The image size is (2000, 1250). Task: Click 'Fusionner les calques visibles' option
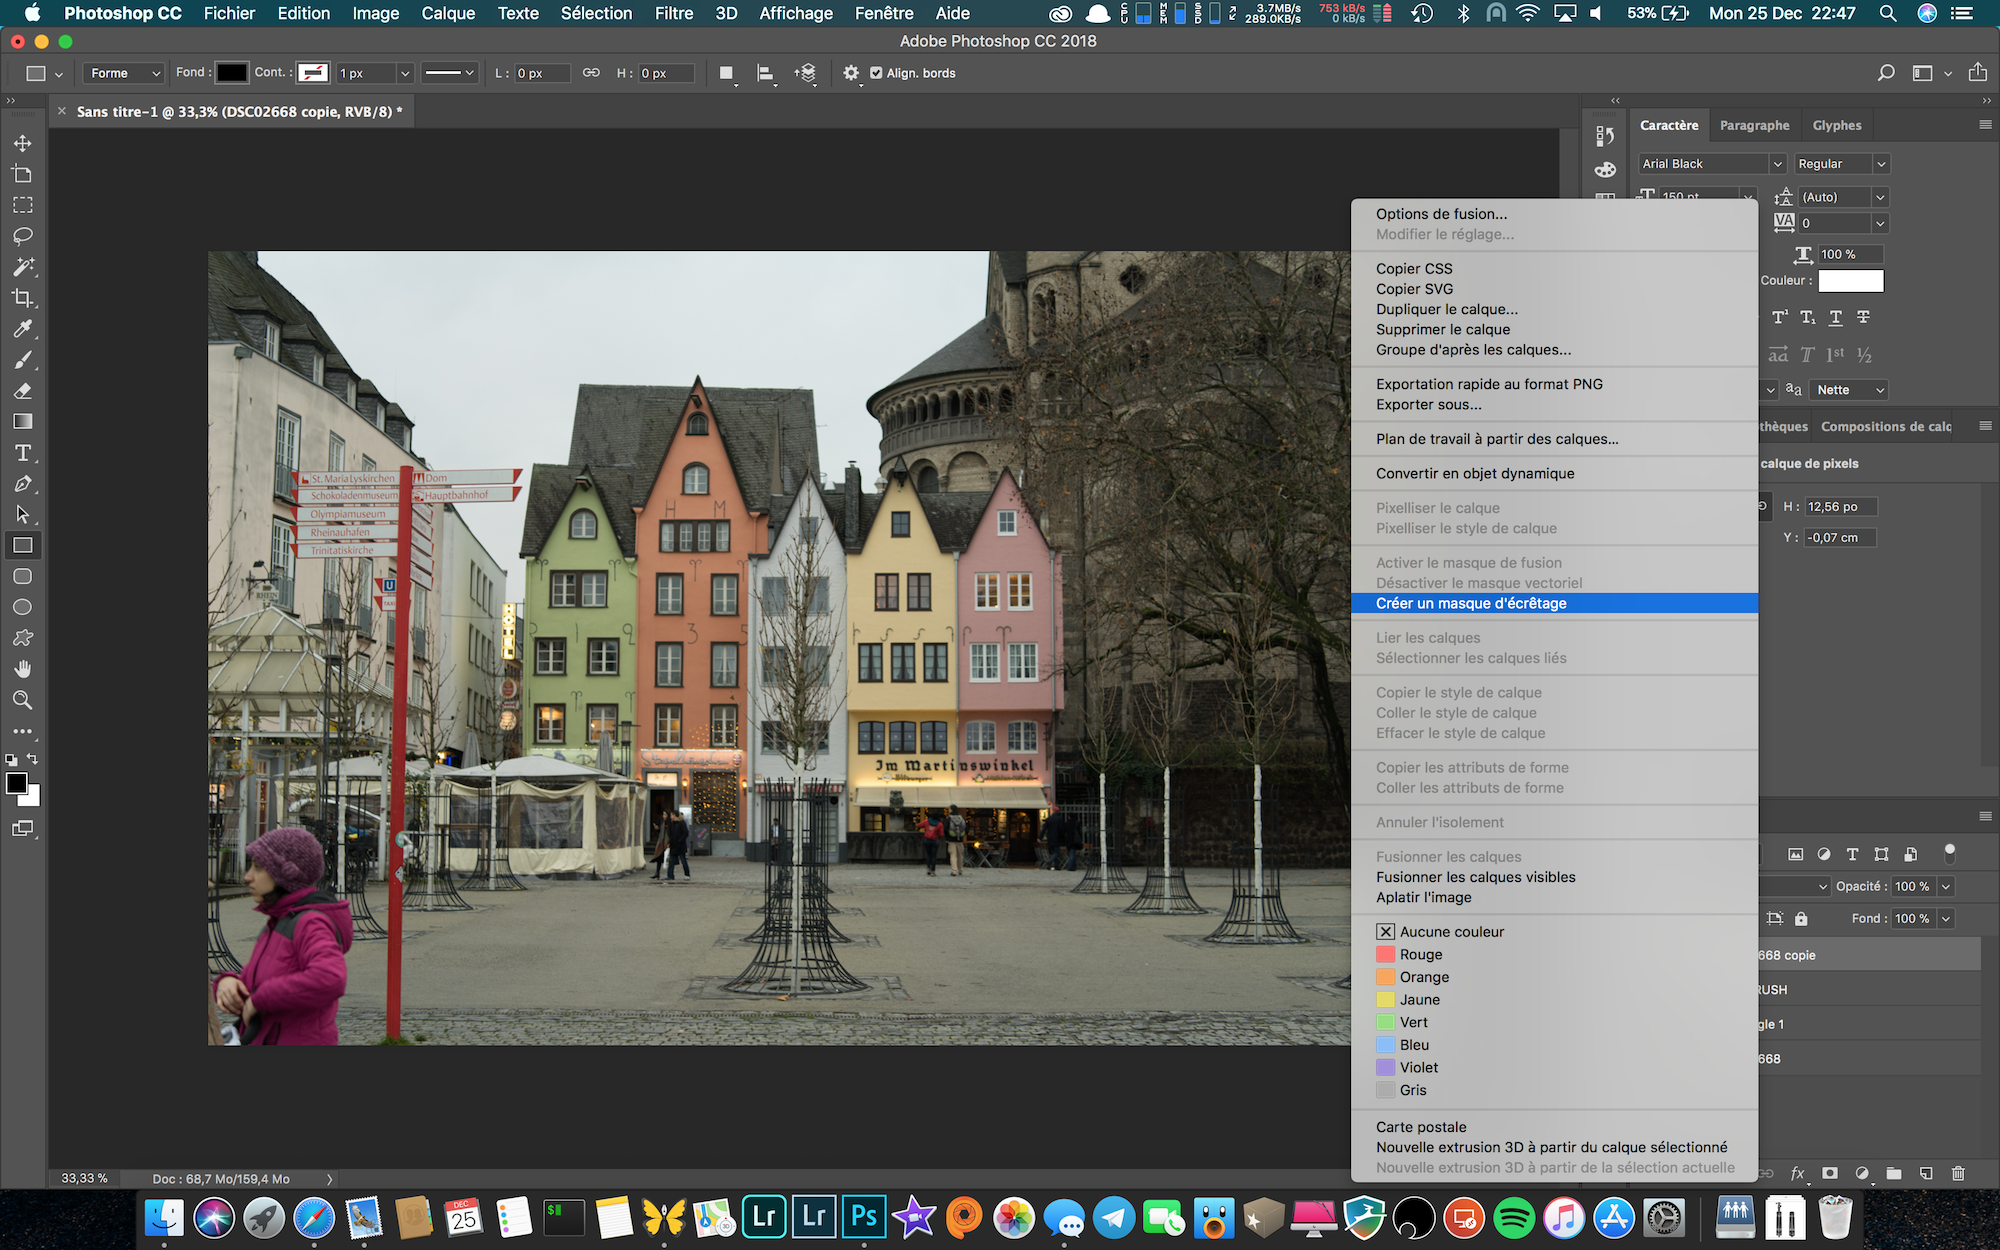(1476, 877)
